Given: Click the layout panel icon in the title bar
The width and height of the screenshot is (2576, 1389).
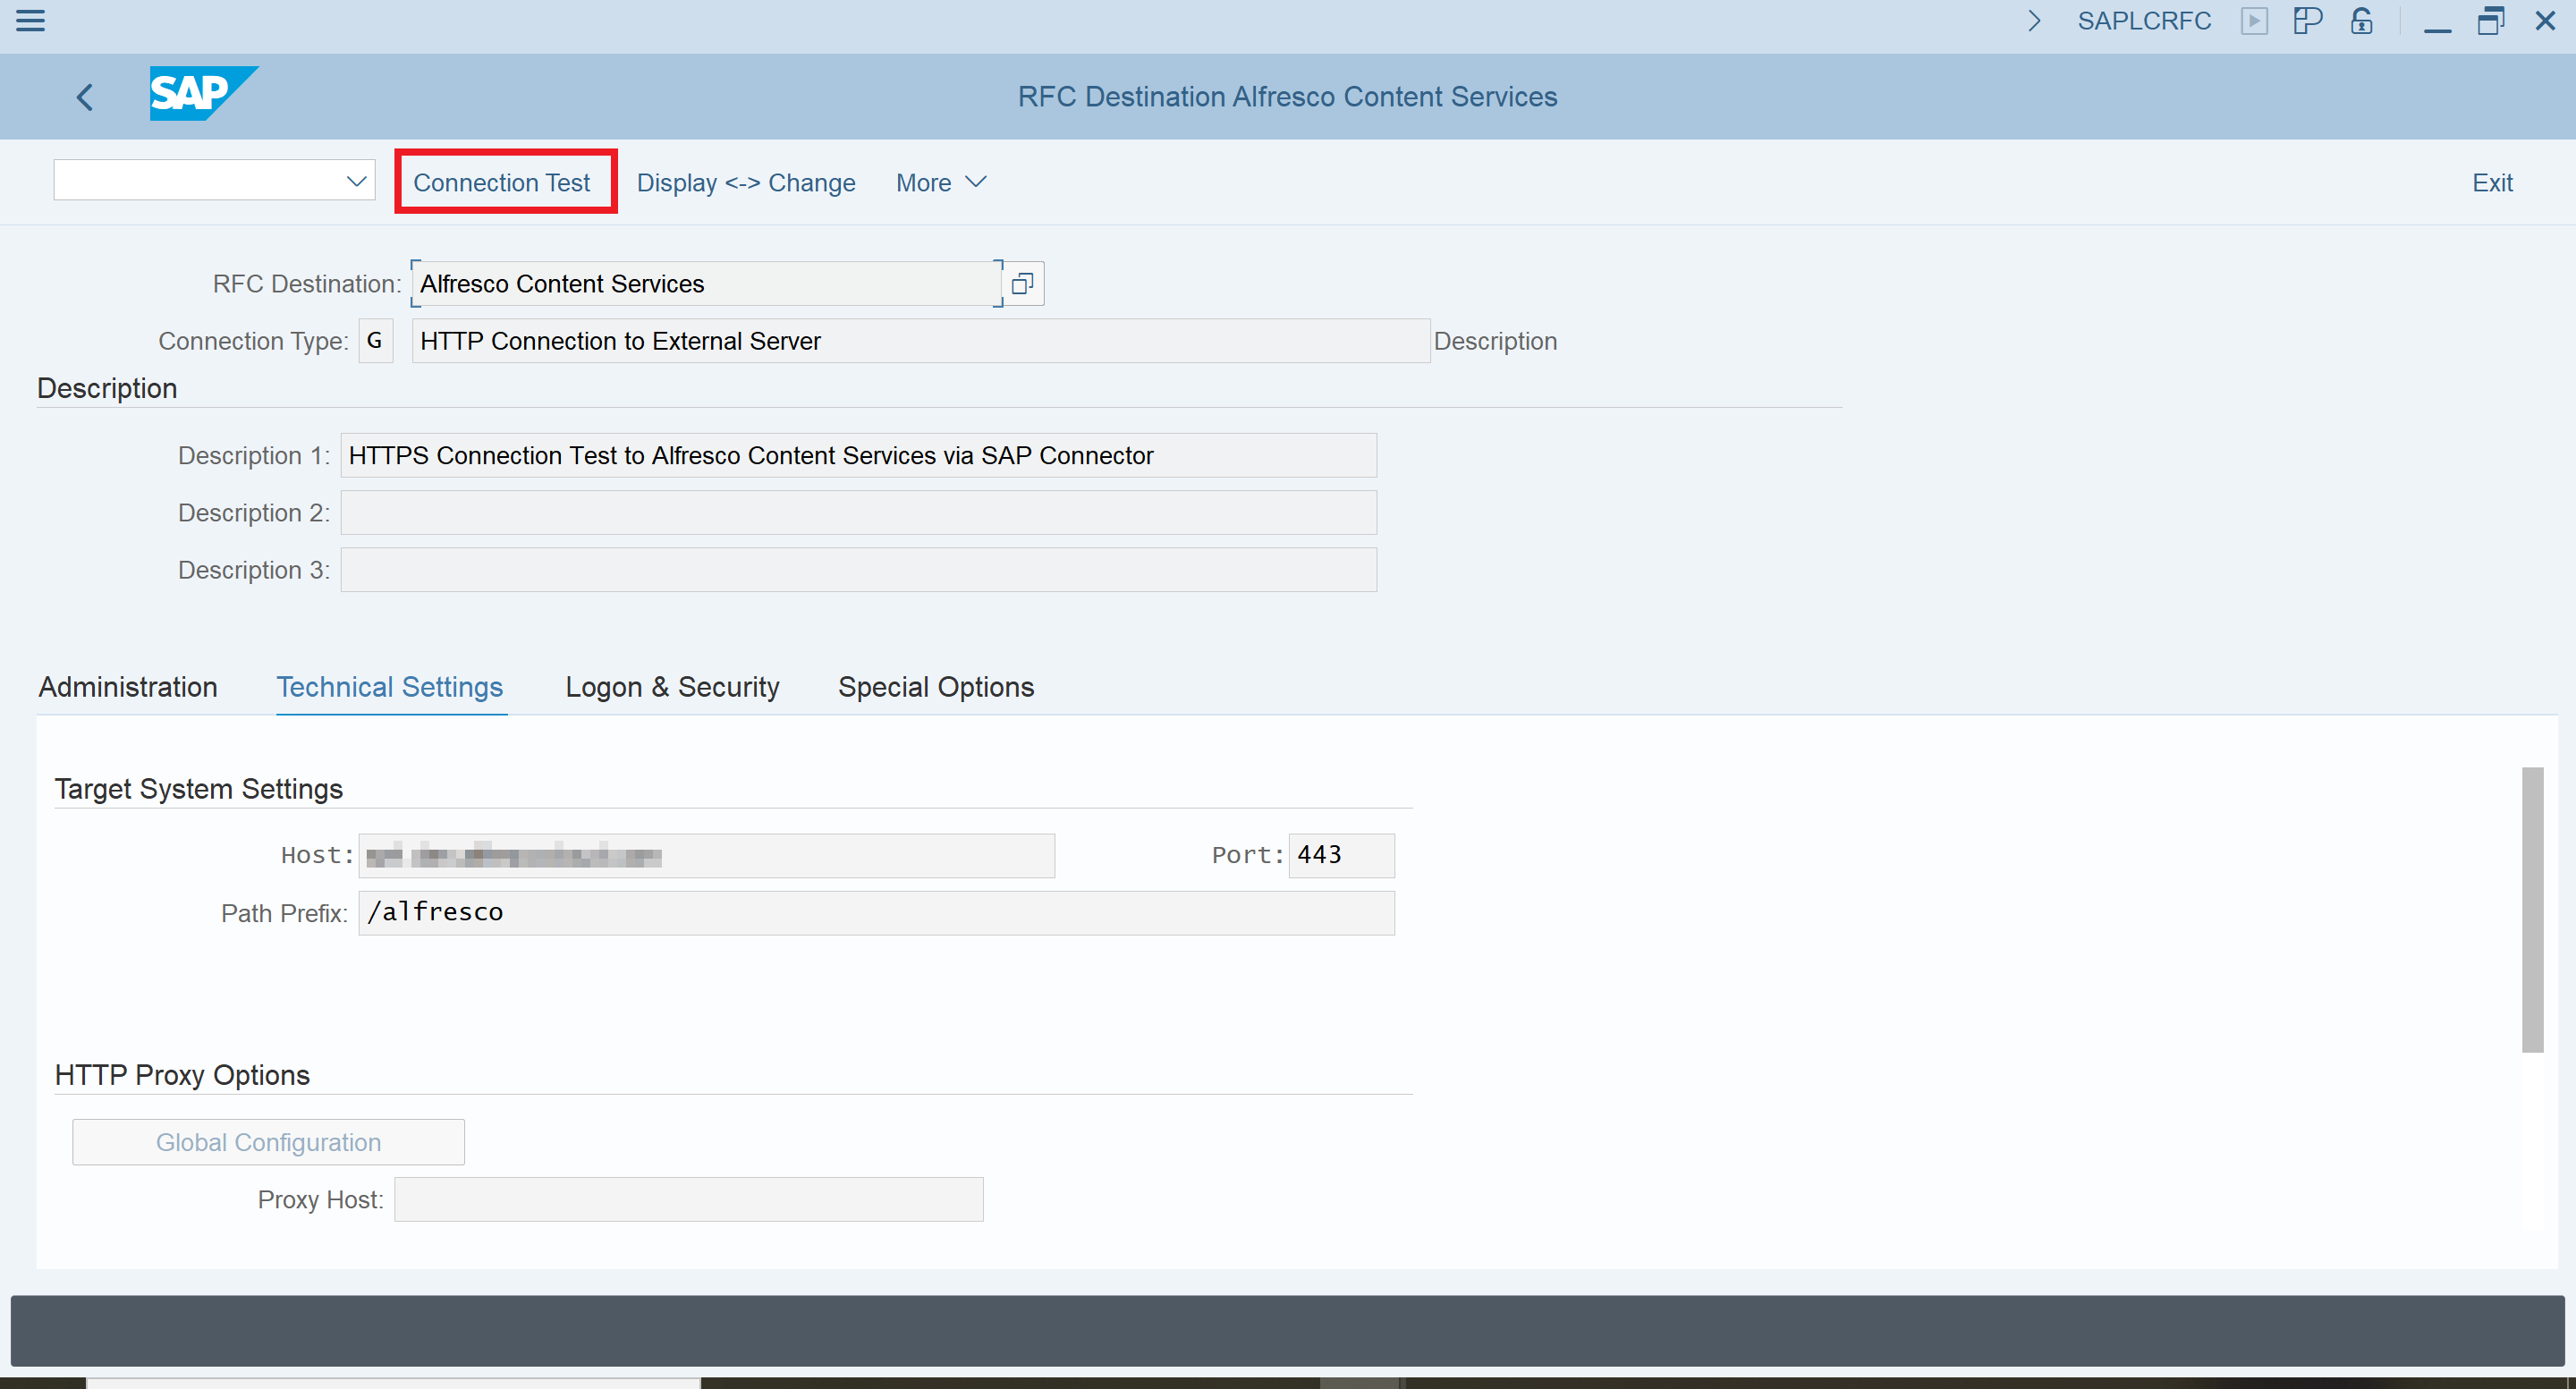Looking at the screenshot, I should (2307, 21).
